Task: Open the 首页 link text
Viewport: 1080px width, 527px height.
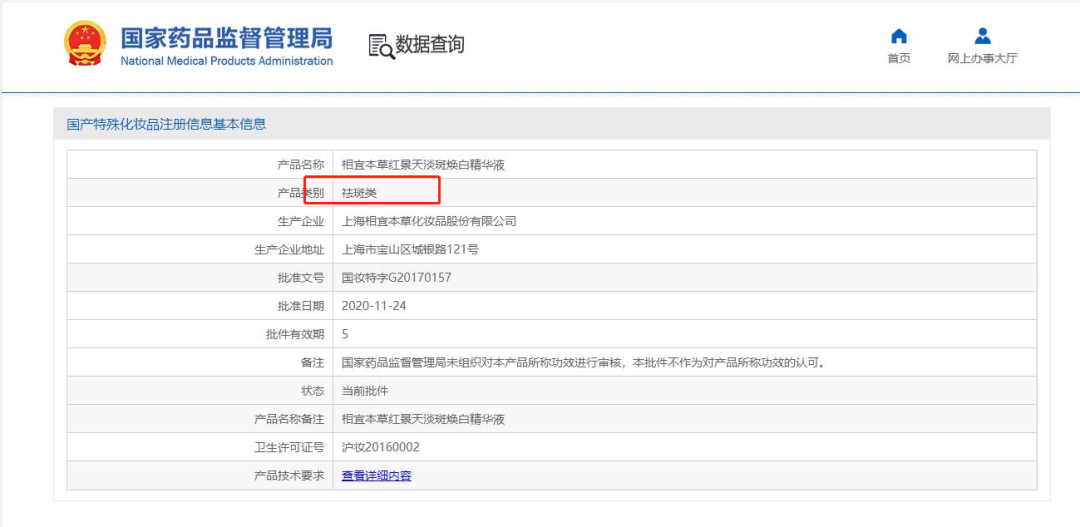Action: tap(899, 59)
